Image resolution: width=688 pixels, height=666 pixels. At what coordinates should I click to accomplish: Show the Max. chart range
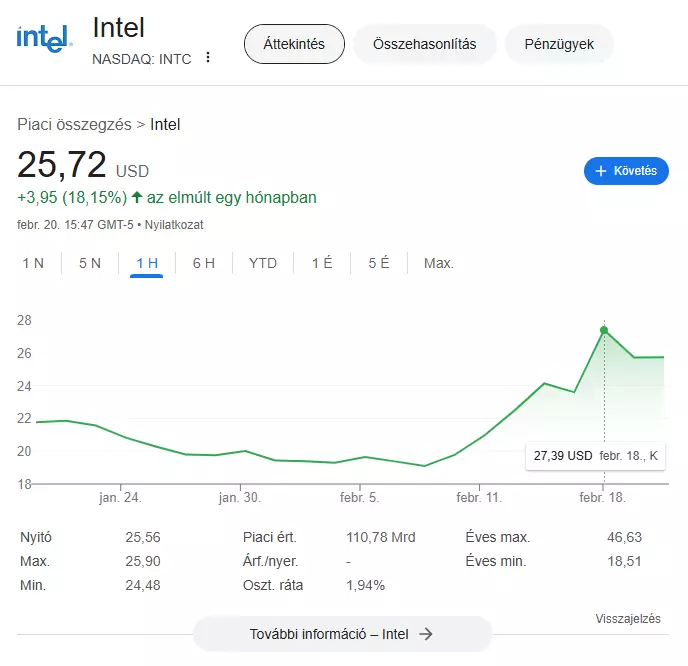[439, 263]
